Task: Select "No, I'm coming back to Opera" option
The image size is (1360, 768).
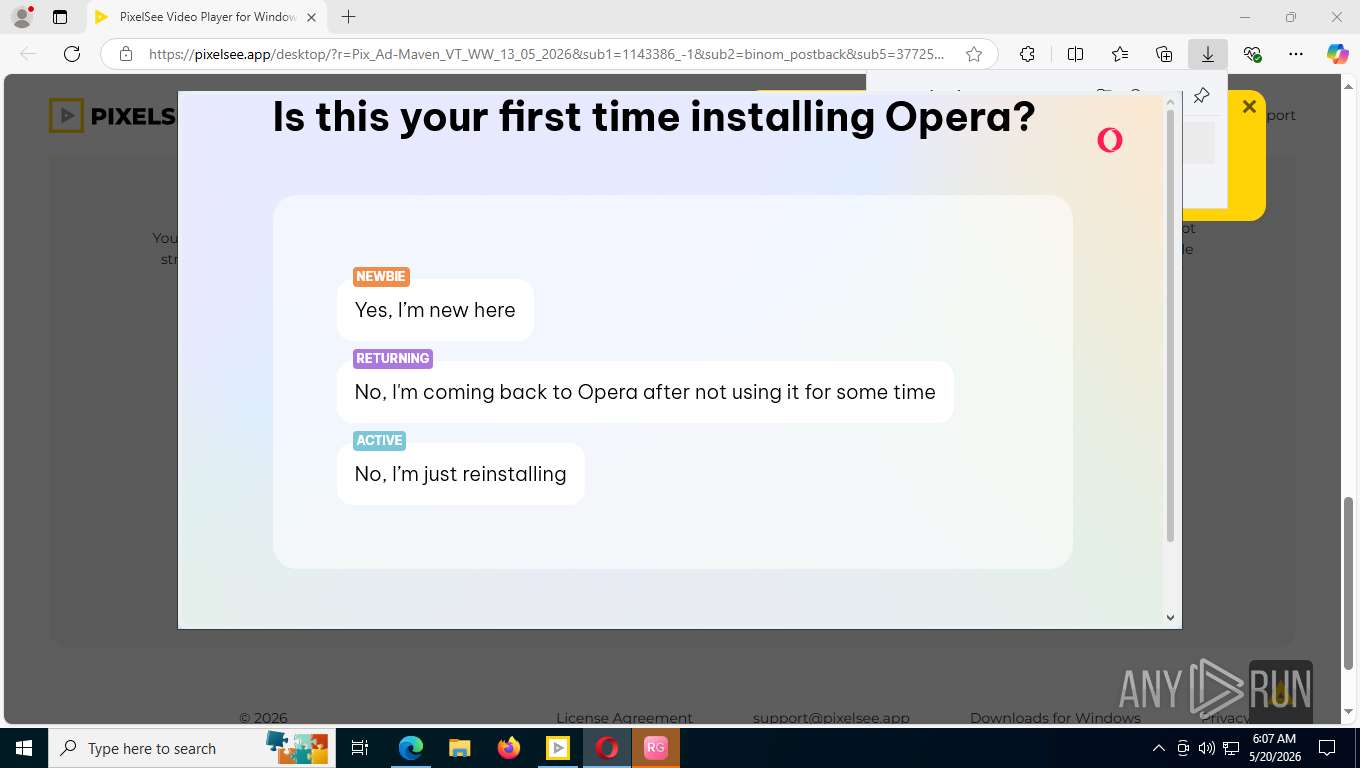Action: point(645,392)
